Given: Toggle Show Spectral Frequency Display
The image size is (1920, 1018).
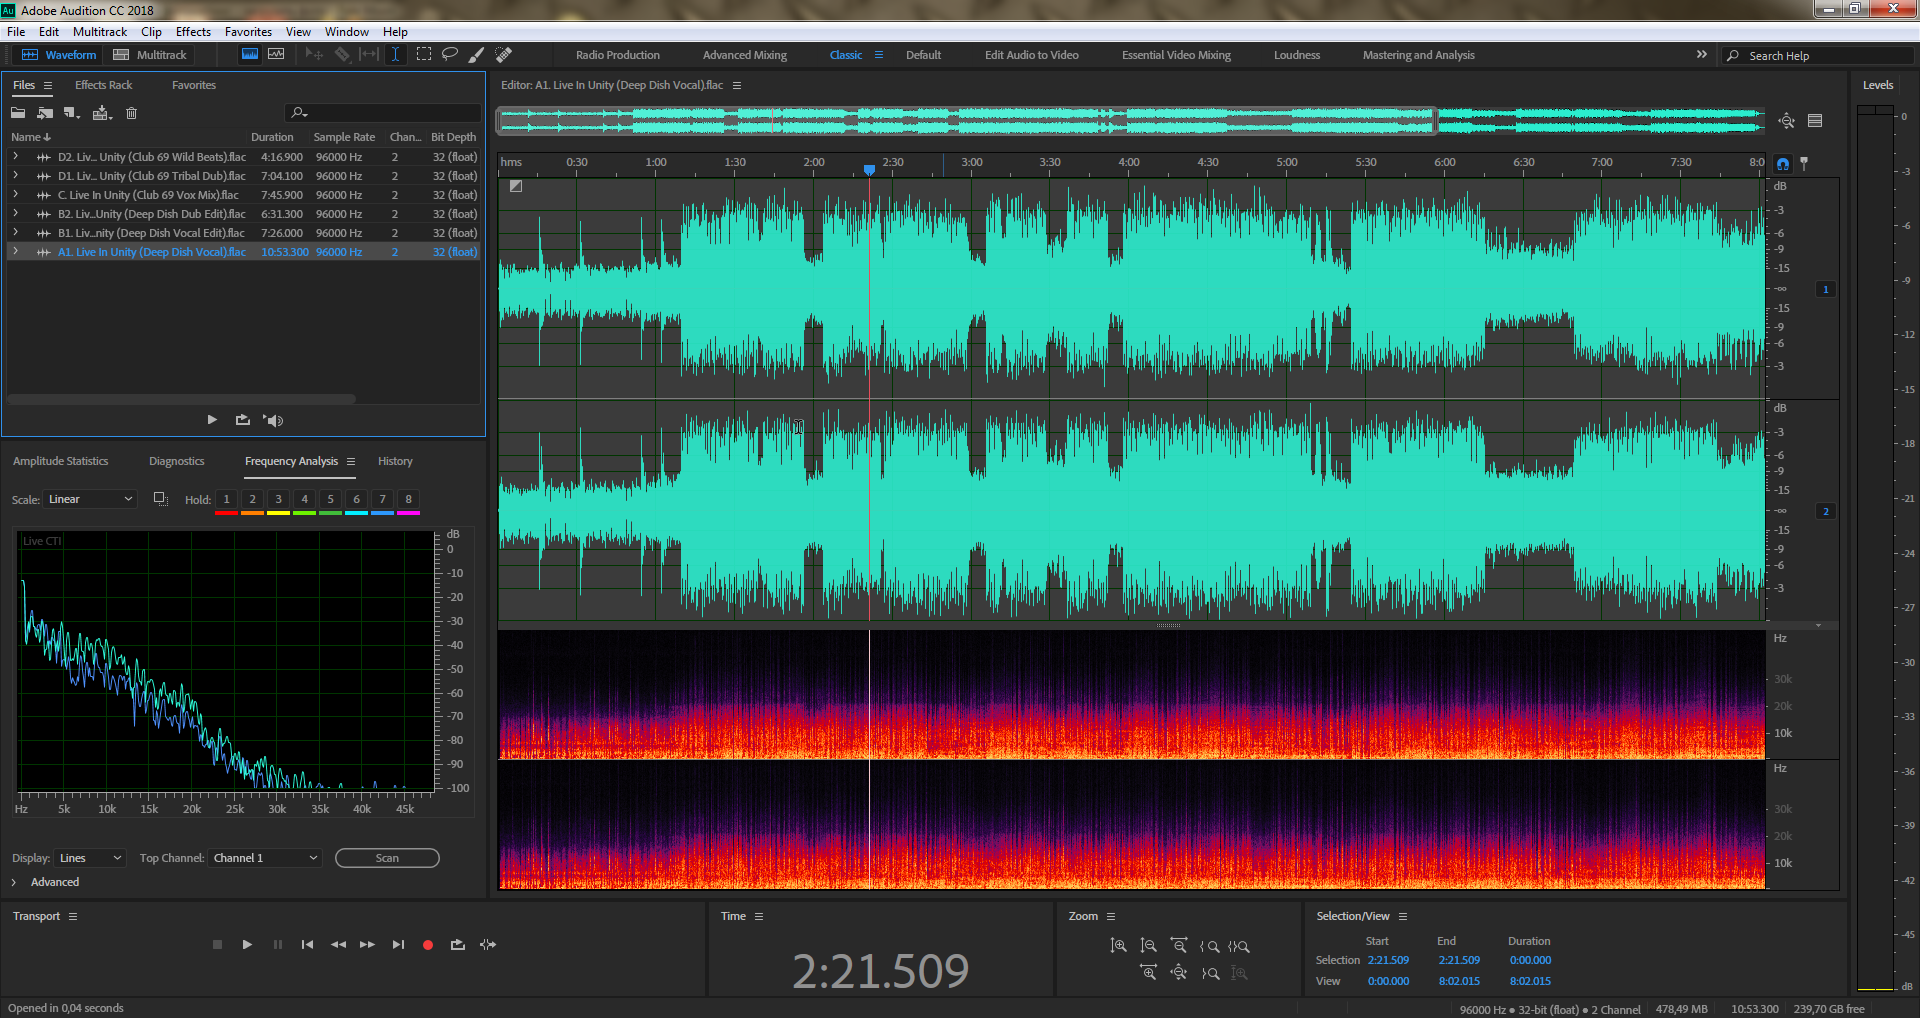Looking at the screenshot, I should [x=250, y=54].
